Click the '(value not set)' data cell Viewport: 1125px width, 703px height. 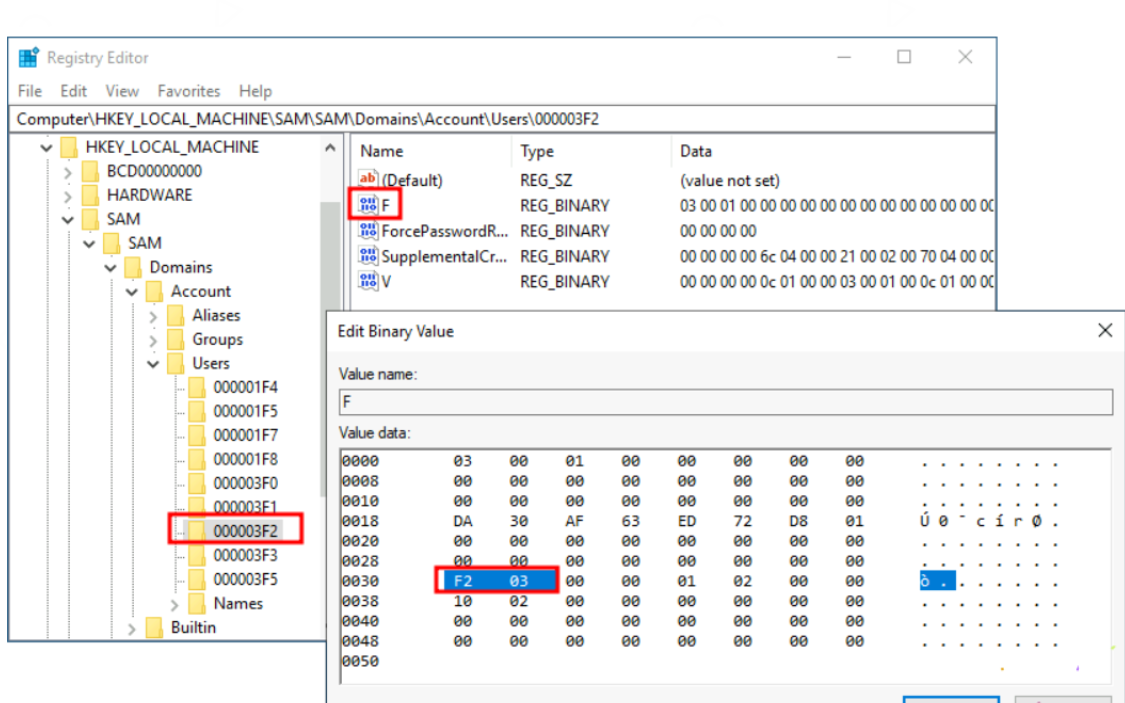[730, 180]
